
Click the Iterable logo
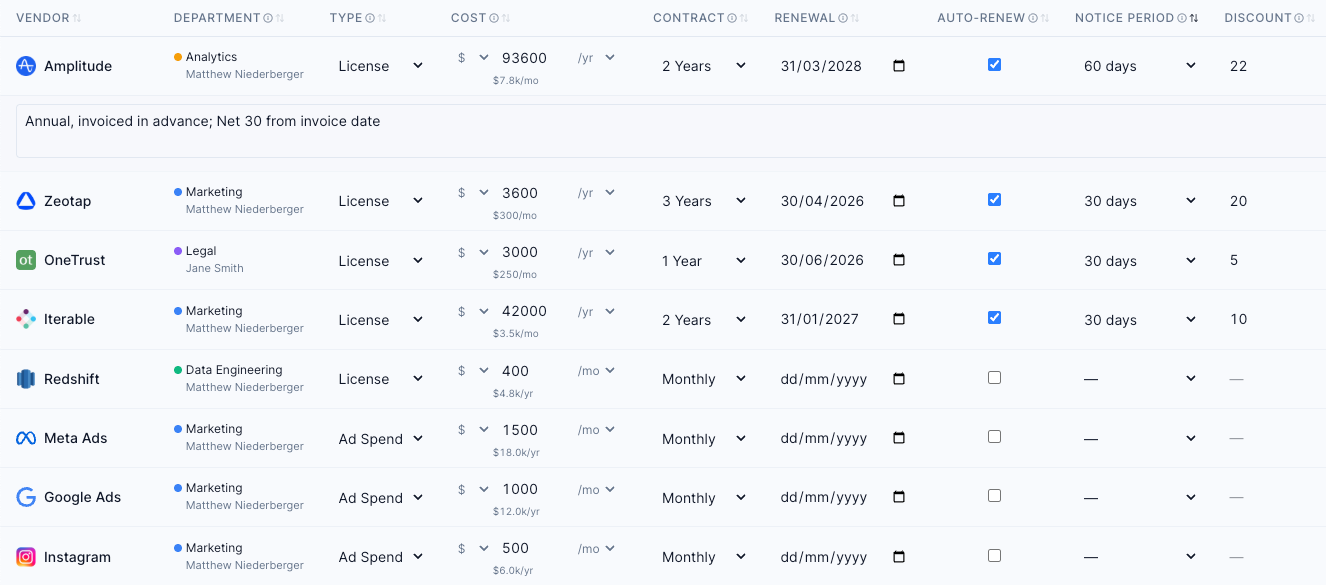click(25, 319)
